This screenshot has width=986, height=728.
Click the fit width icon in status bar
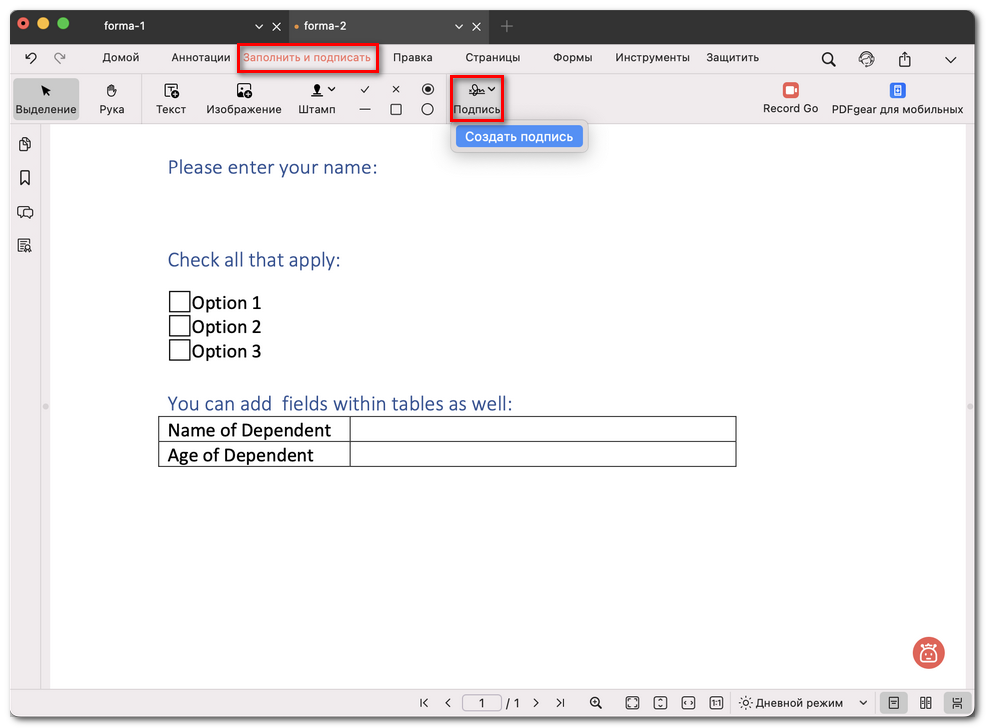pos(688,703)
